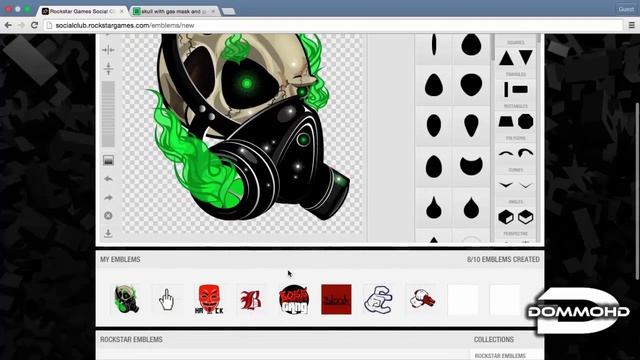
Task: Click the COLLECTIONS heading
Action: [x=494, y=340]
